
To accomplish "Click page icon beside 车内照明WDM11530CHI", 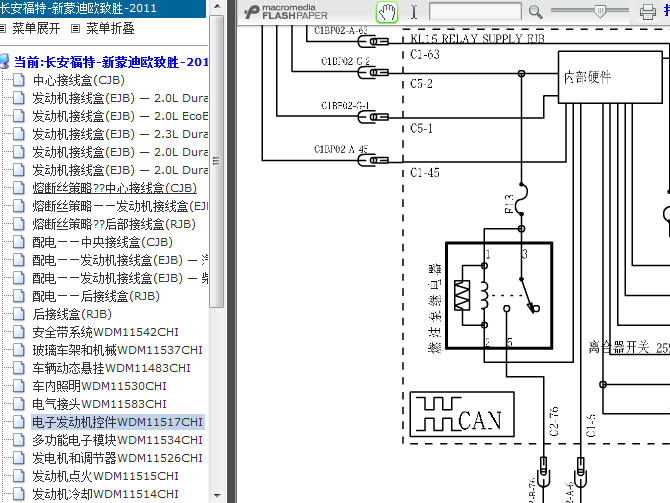I will click(x=18, y=385).
